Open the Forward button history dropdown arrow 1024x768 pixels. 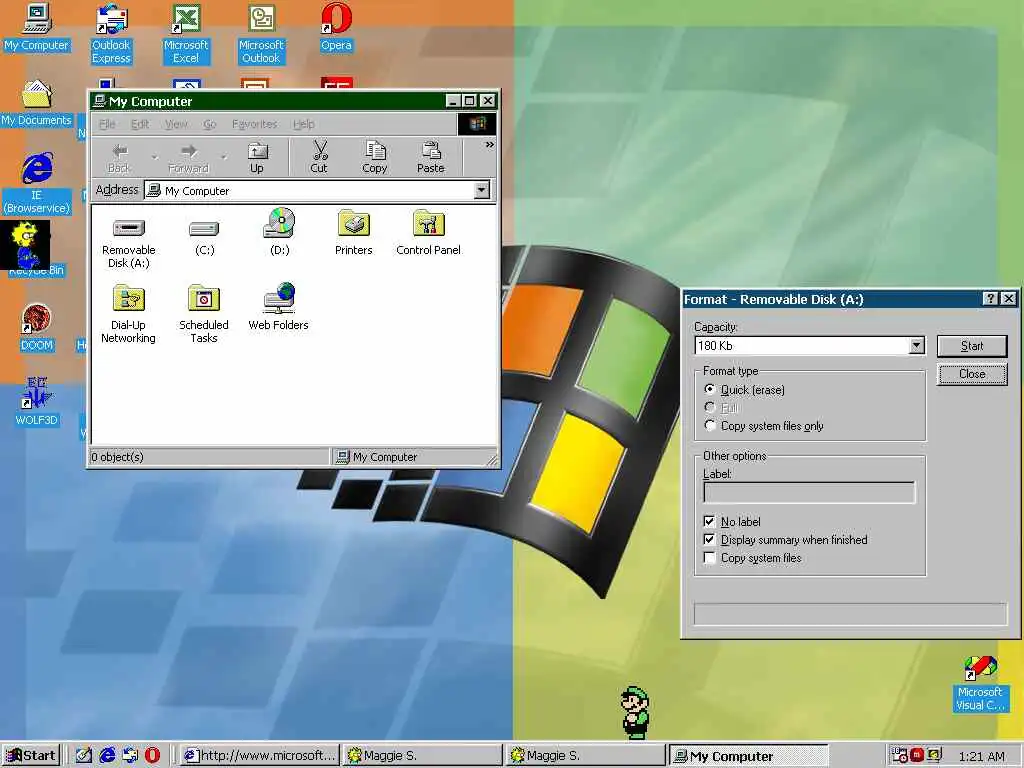pos(224,157)
